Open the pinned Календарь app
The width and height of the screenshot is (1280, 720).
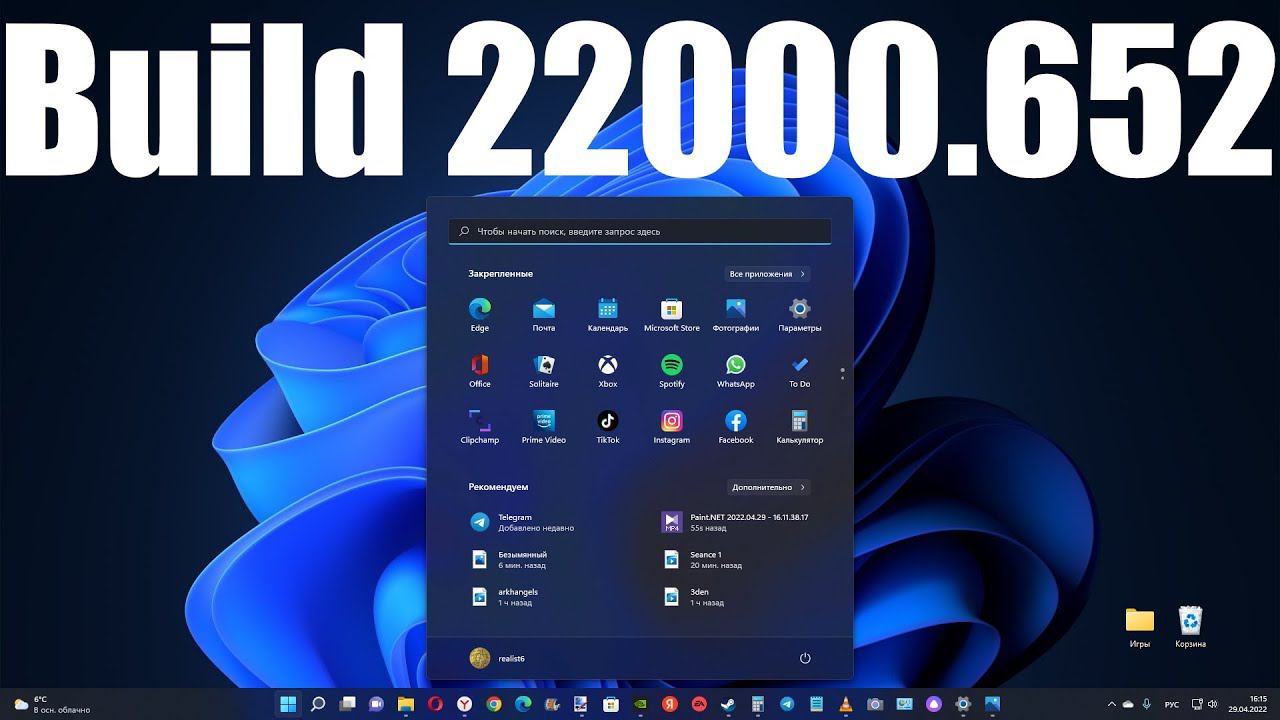click(x=608, y=314)
